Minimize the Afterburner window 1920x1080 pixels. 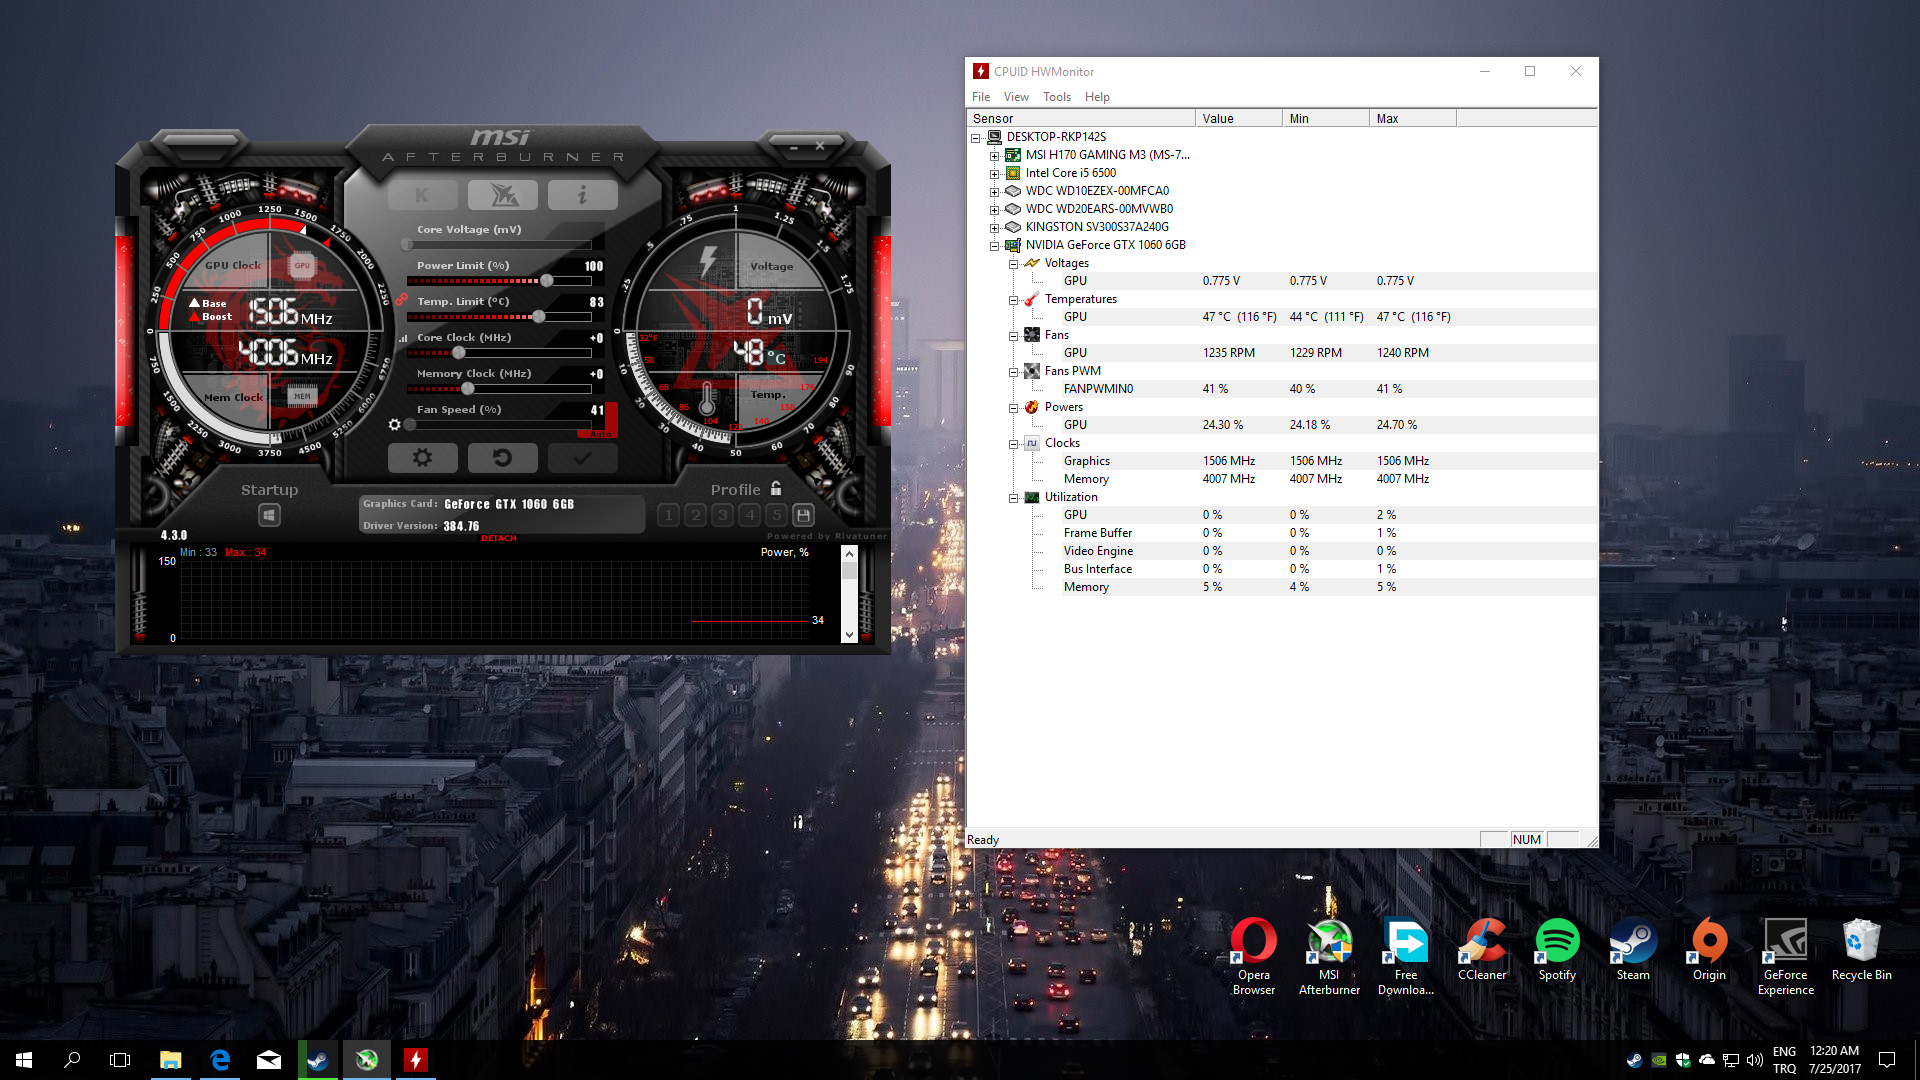[794, 146]
